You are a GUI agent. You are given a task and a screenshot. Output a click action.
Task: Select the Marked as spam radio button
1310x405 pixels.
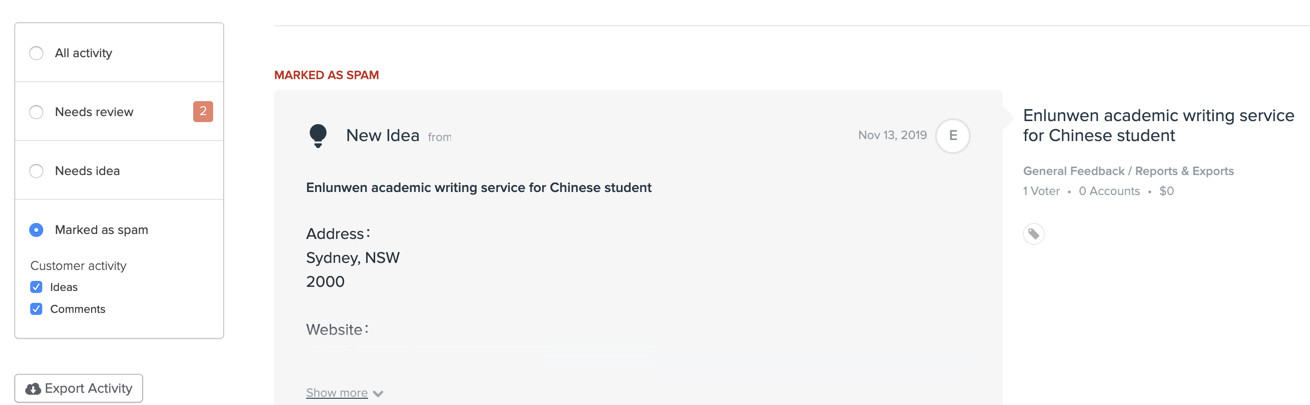tap(36, 230)
